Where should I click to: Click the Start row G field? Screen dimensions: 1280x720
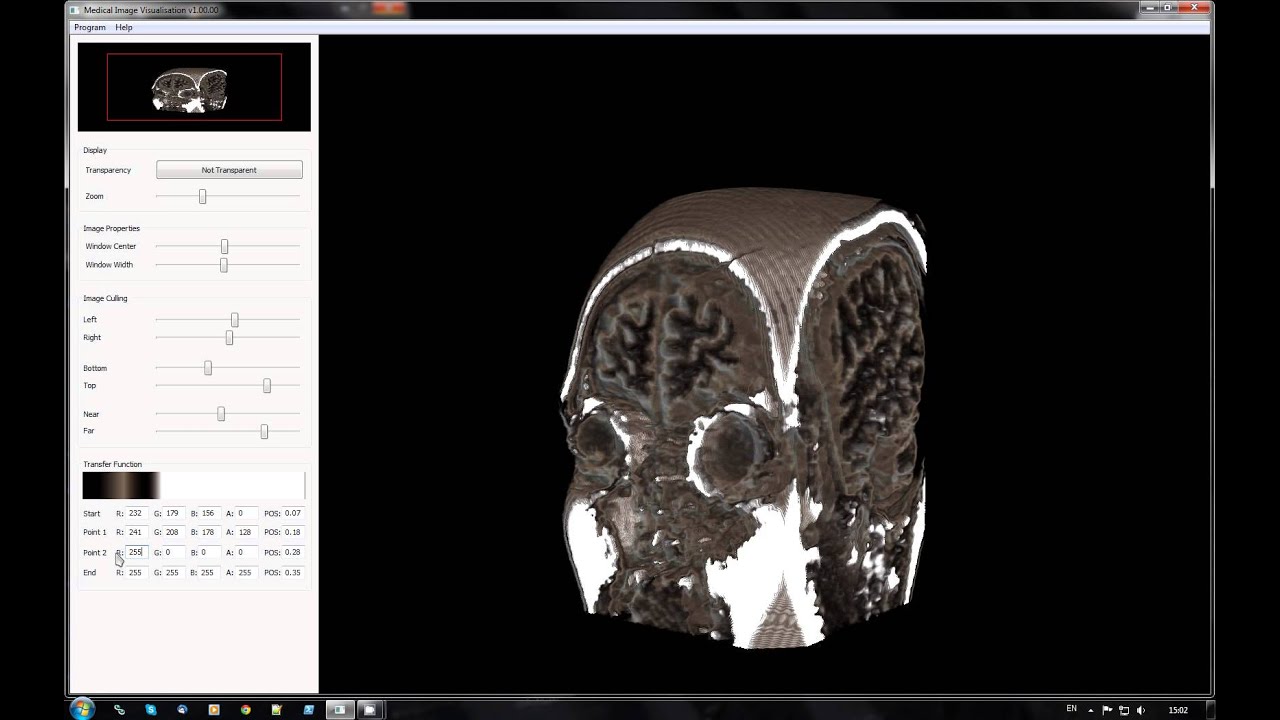(x=174, y=513)
